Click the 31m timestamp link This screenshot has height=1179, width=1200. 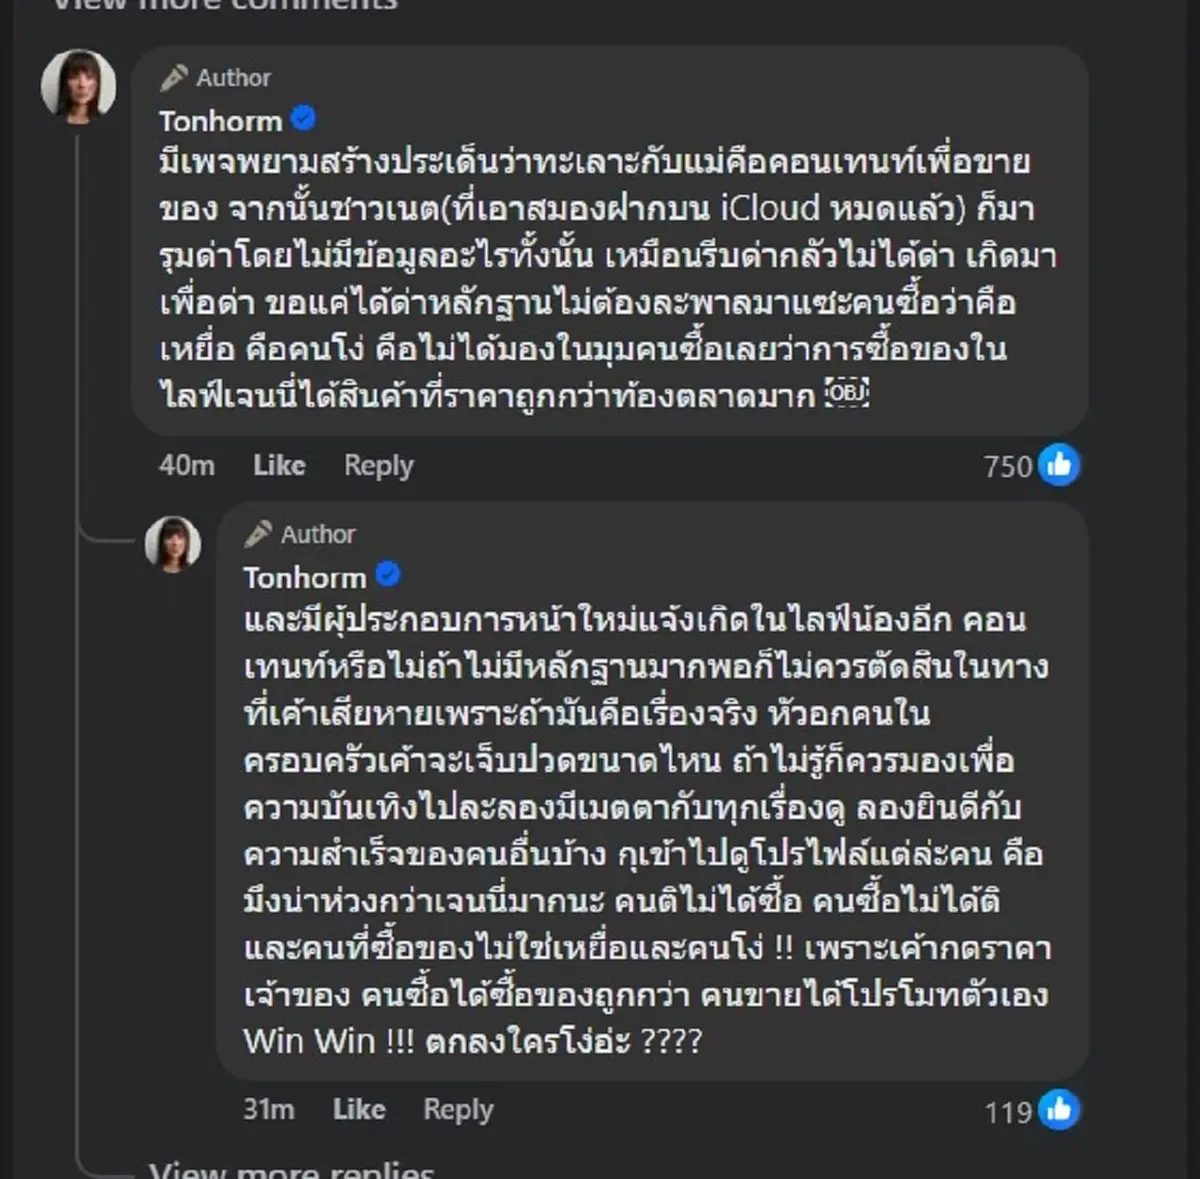(268, 1109)
